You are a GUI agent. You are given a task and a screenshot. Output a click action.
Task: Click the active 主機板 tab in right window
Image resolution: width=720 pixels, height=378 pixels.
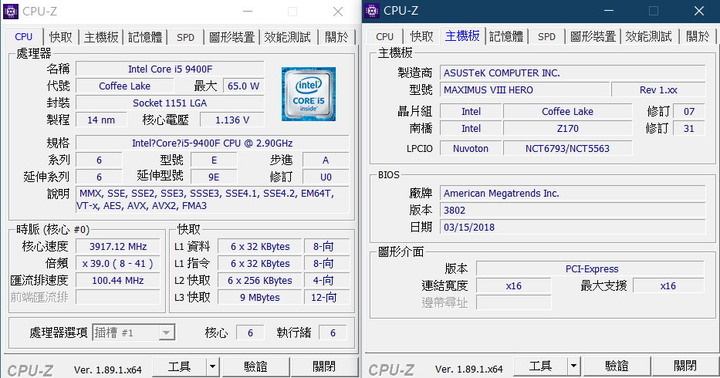462,35
